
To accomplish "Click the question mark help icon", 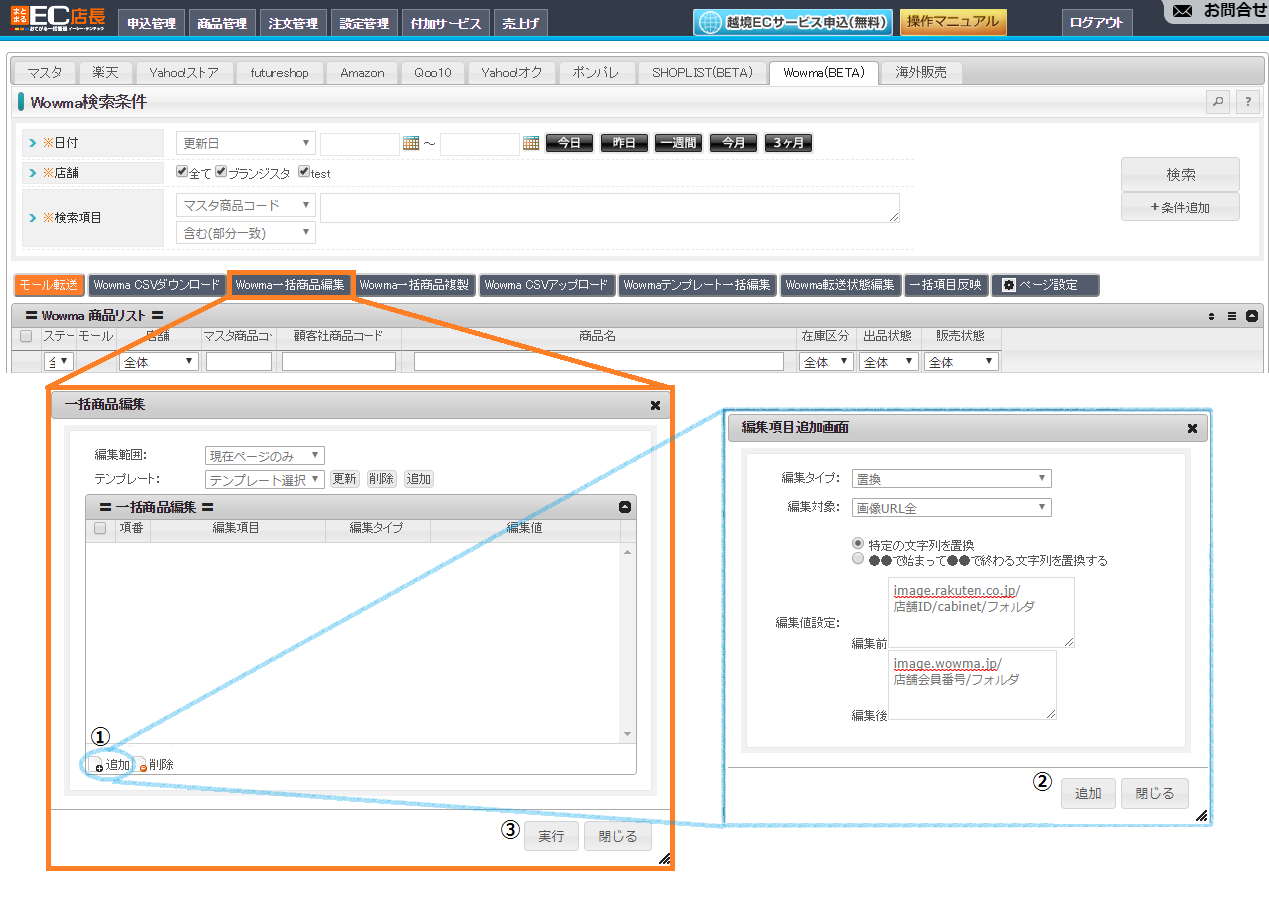I will click(x=1247, y=101).
